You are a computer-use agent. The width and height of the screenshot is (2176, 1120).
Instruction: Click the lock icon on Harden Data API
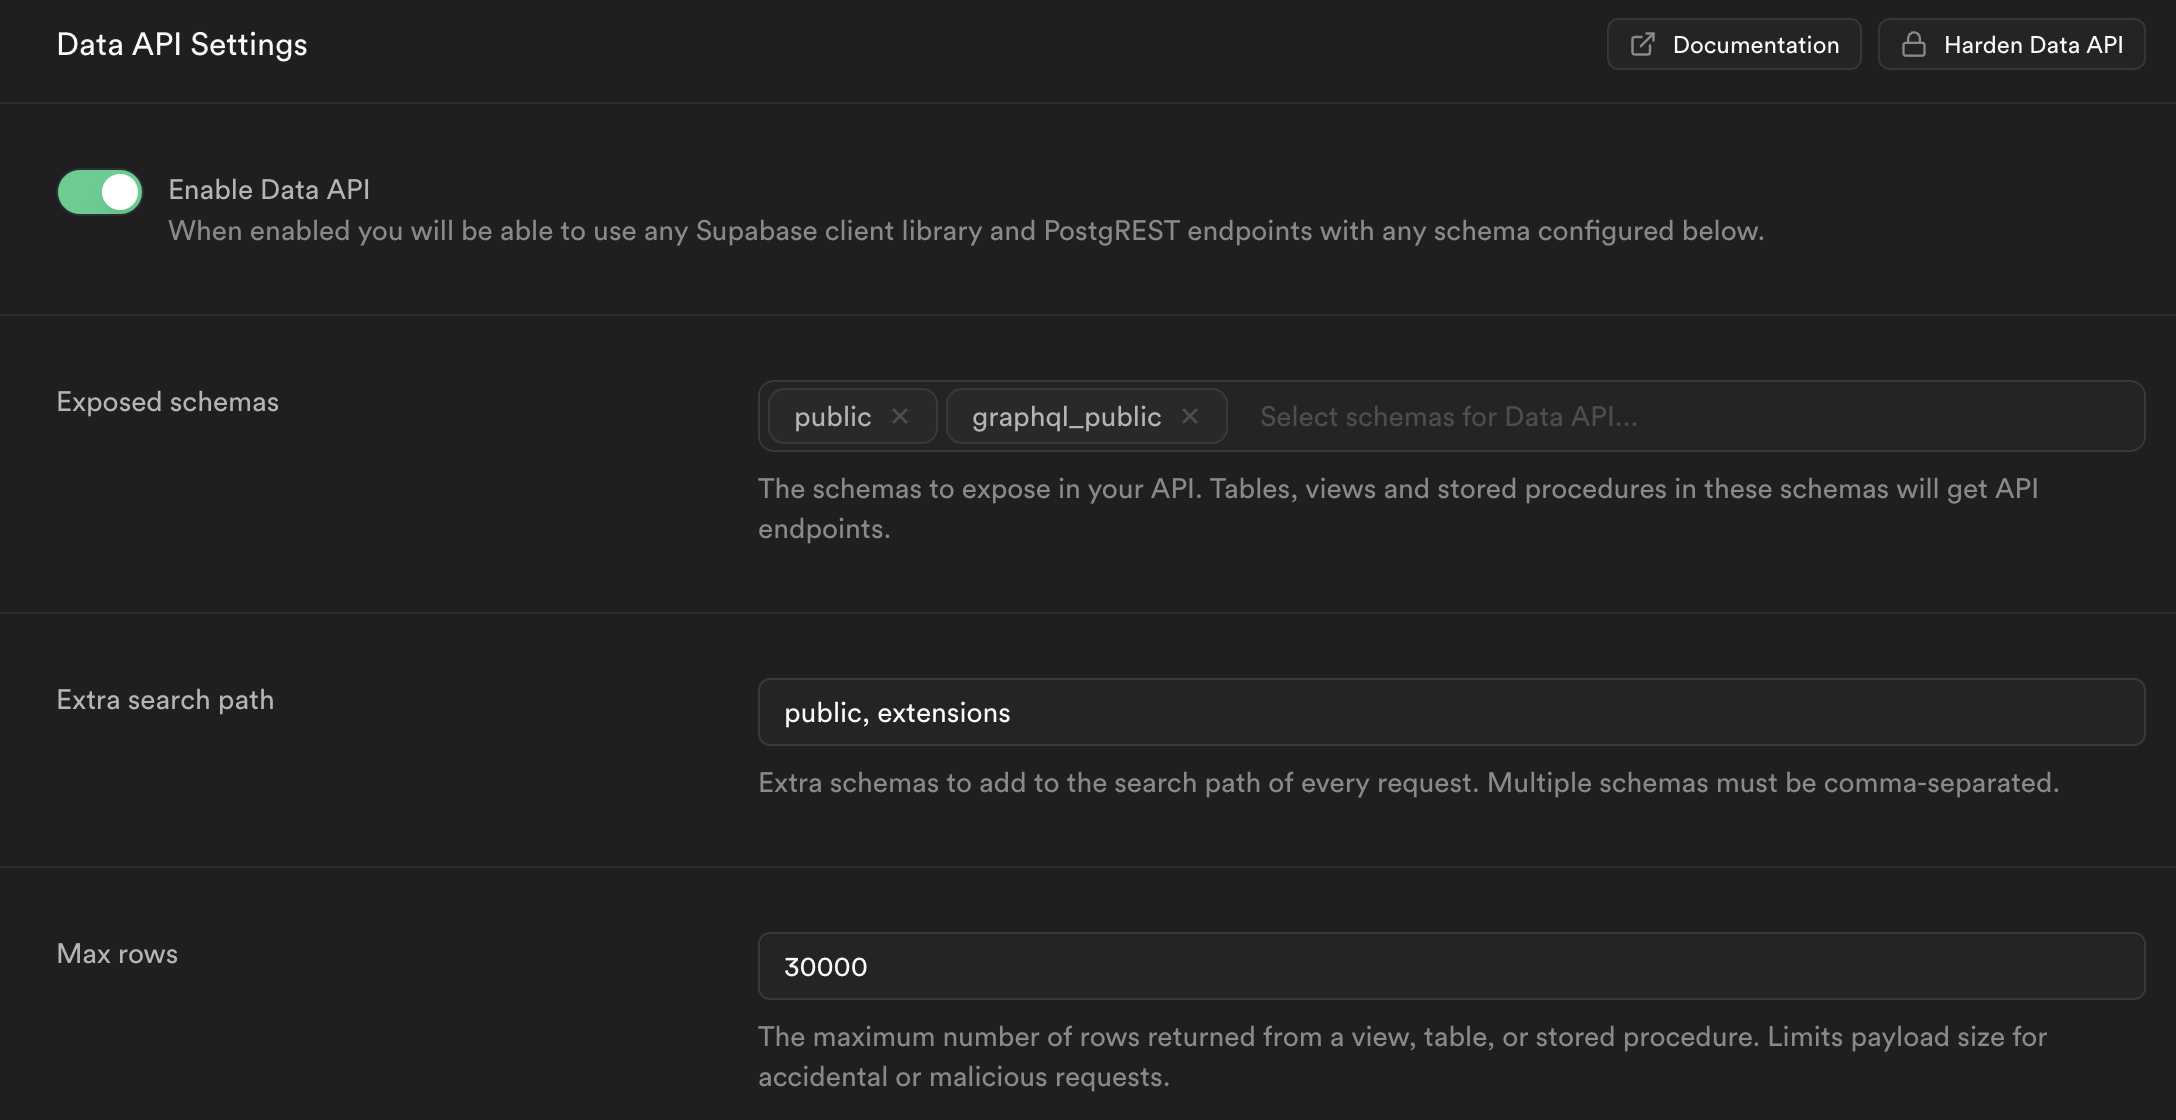pyautogui.click(x=1913, y=44)
